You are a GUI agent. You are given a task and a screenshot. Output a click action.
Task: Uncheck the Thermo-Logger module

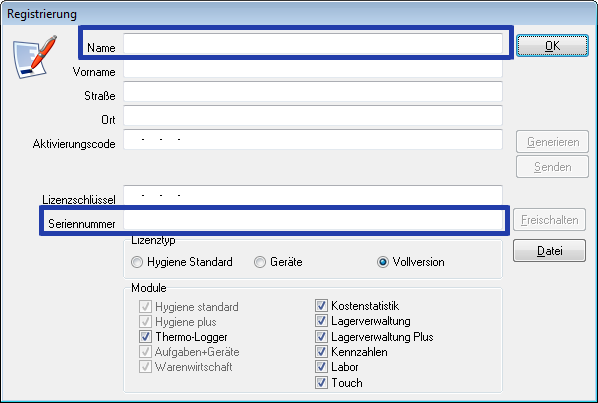tap(145, 337)
